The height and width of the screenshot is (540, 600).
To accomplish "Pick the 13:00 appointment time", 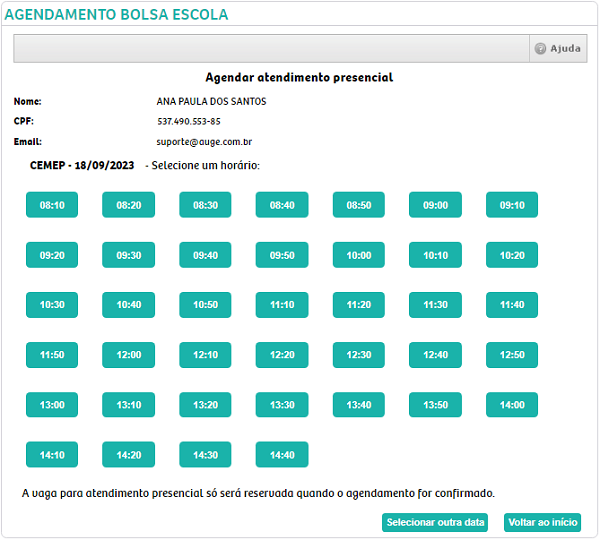I will pos(52,405).
